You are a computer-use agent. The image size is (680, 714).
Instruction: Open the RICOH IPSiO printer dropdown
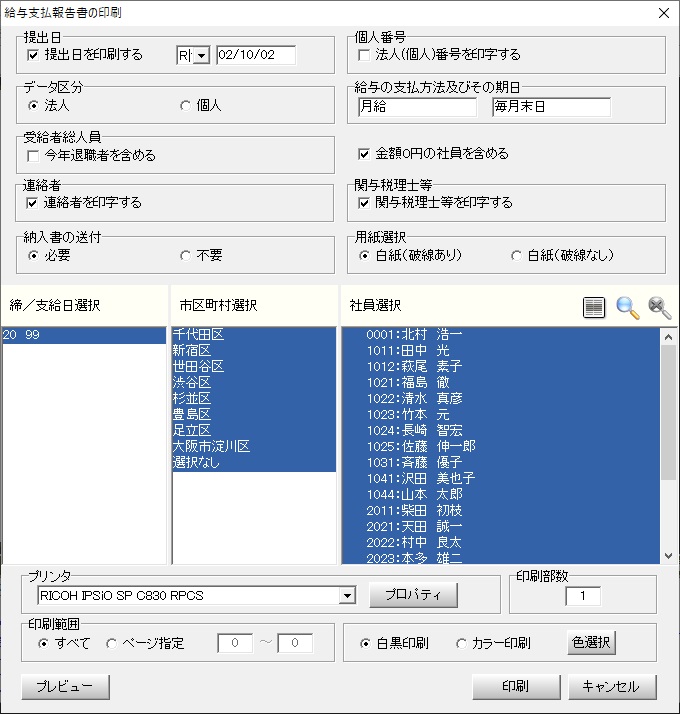(x=348, y=596)
